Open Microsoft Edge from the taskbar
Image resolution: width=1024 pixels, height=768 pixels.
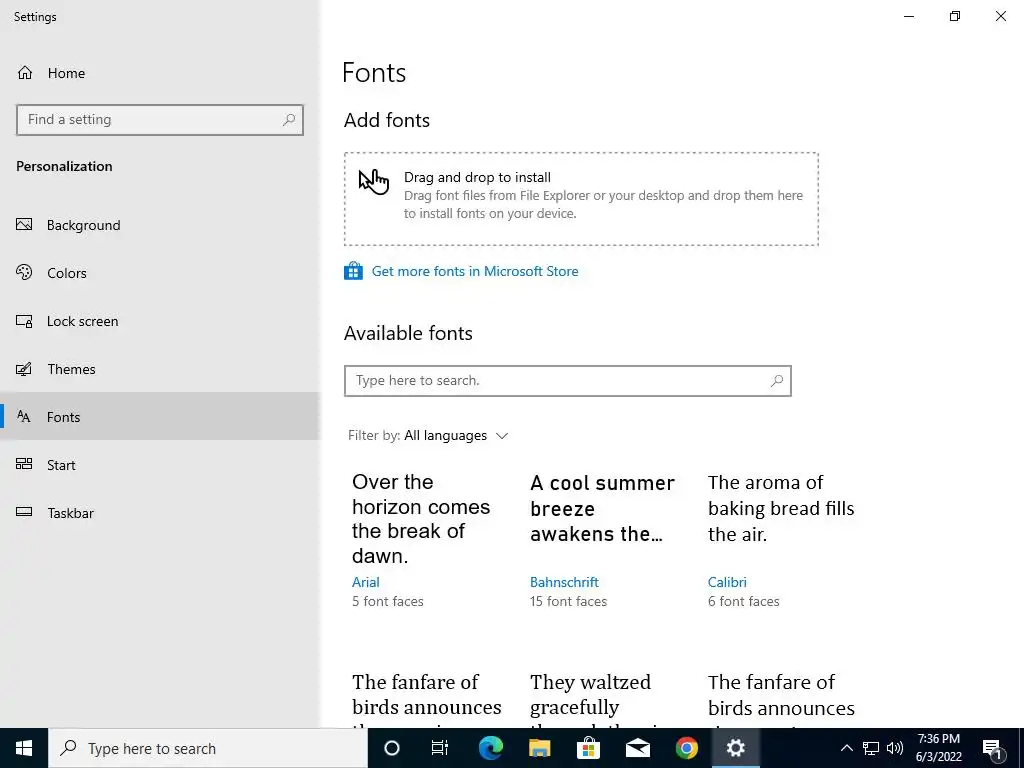click(490, 748)
